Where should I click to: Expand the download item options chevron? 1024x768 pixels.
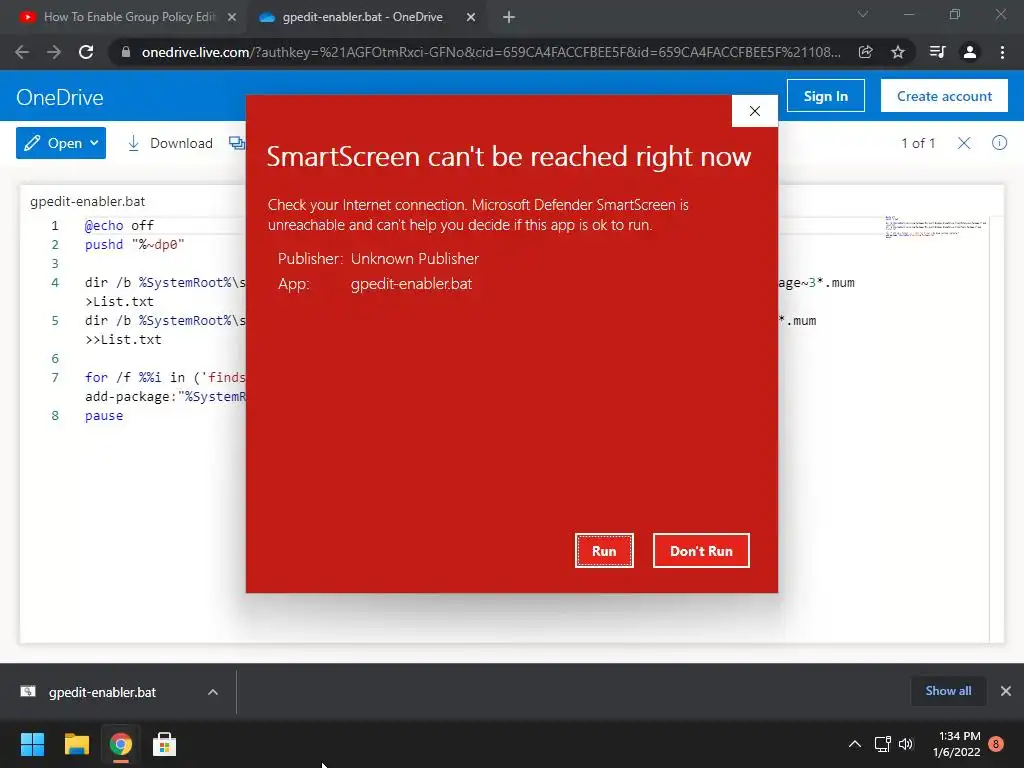[213, 692]
